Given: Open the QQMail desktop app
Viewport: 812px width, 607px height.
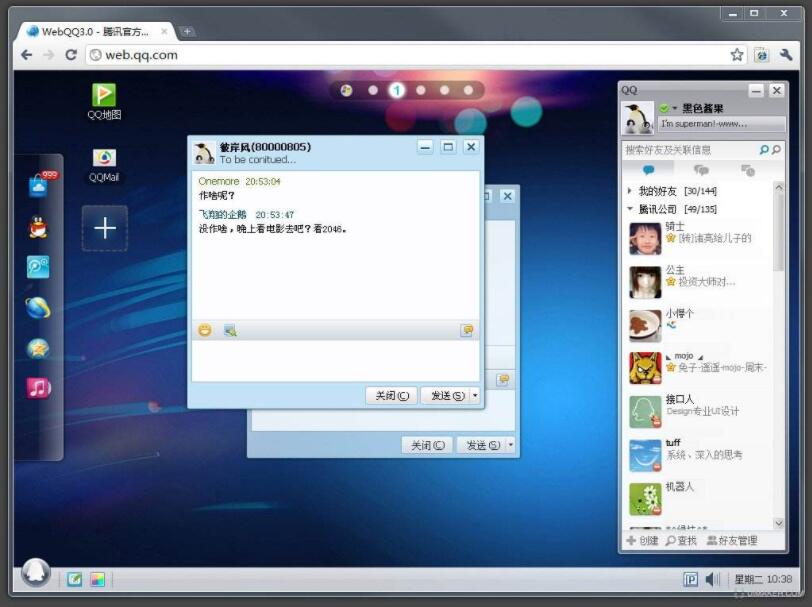Looking at the screenshot, I should [104, 165].
